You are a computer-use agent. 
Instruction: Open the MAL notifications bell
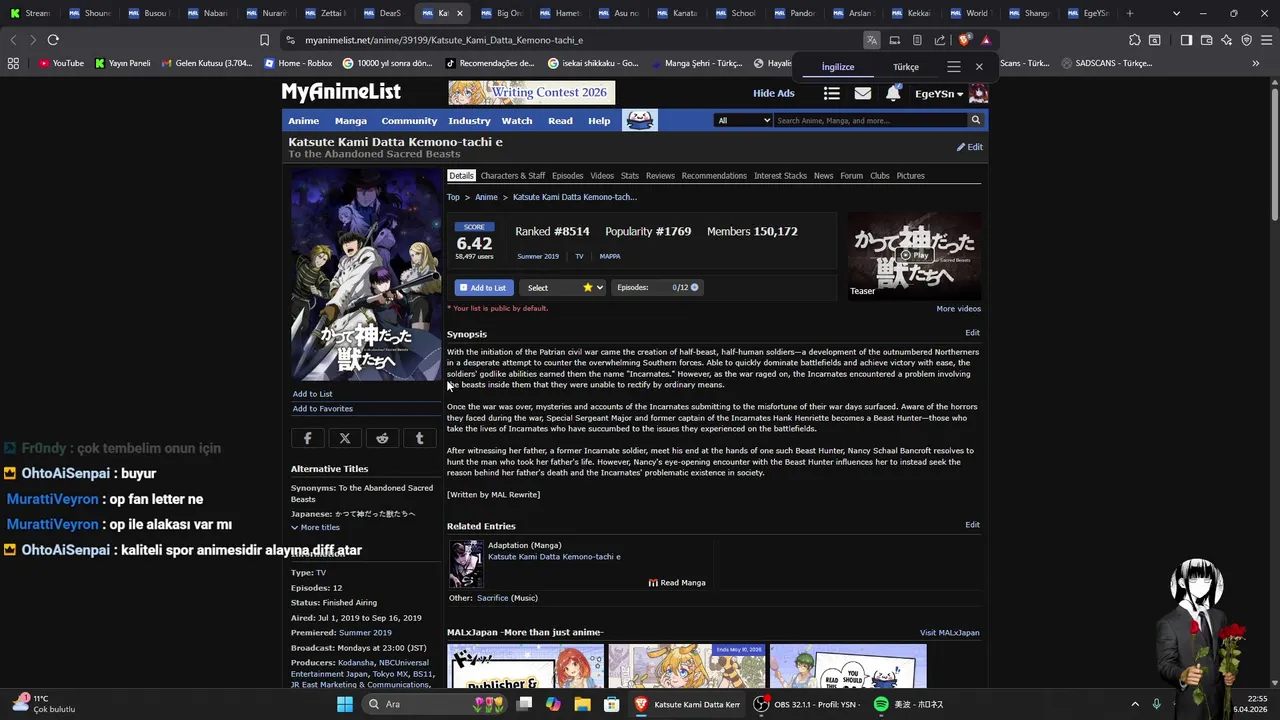[x=893, y=93]
